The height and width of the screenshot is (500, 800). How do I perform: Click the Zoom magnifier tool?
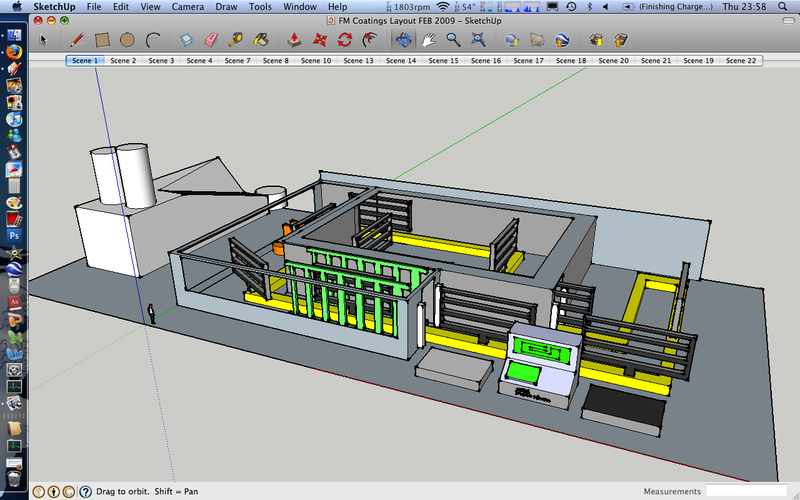[x=453, y=40]
